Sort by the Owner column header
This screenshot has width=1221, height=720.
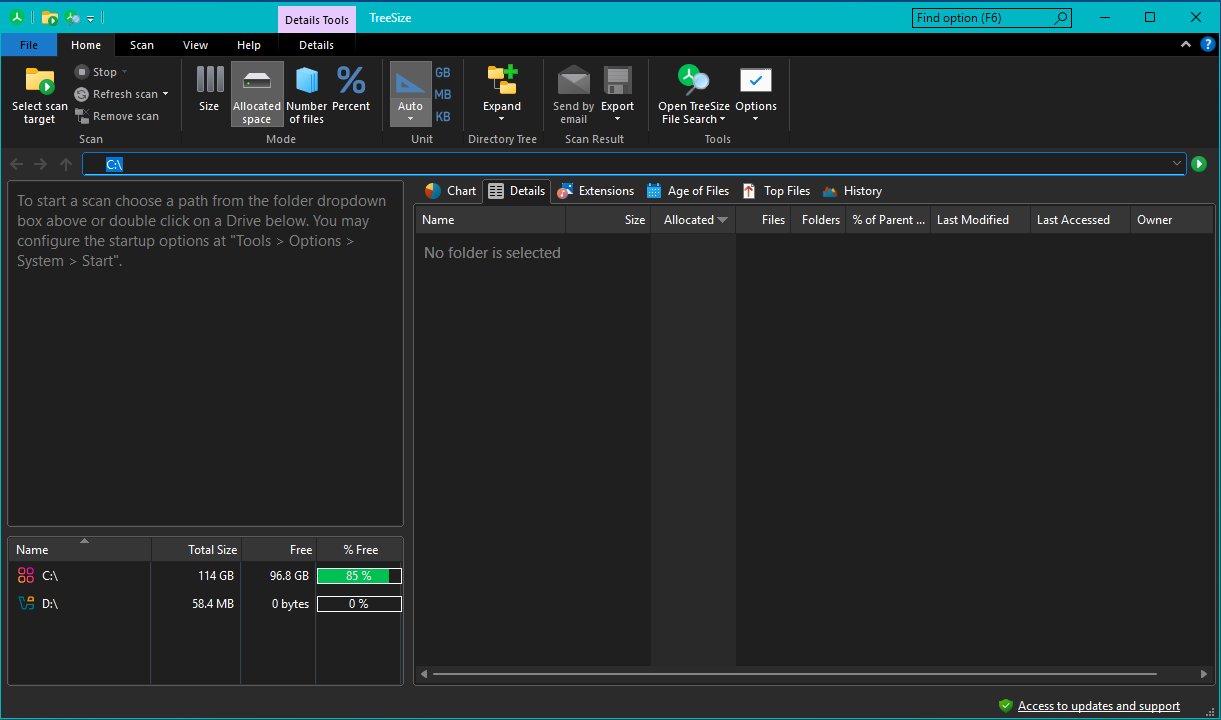coord(1171,220)
